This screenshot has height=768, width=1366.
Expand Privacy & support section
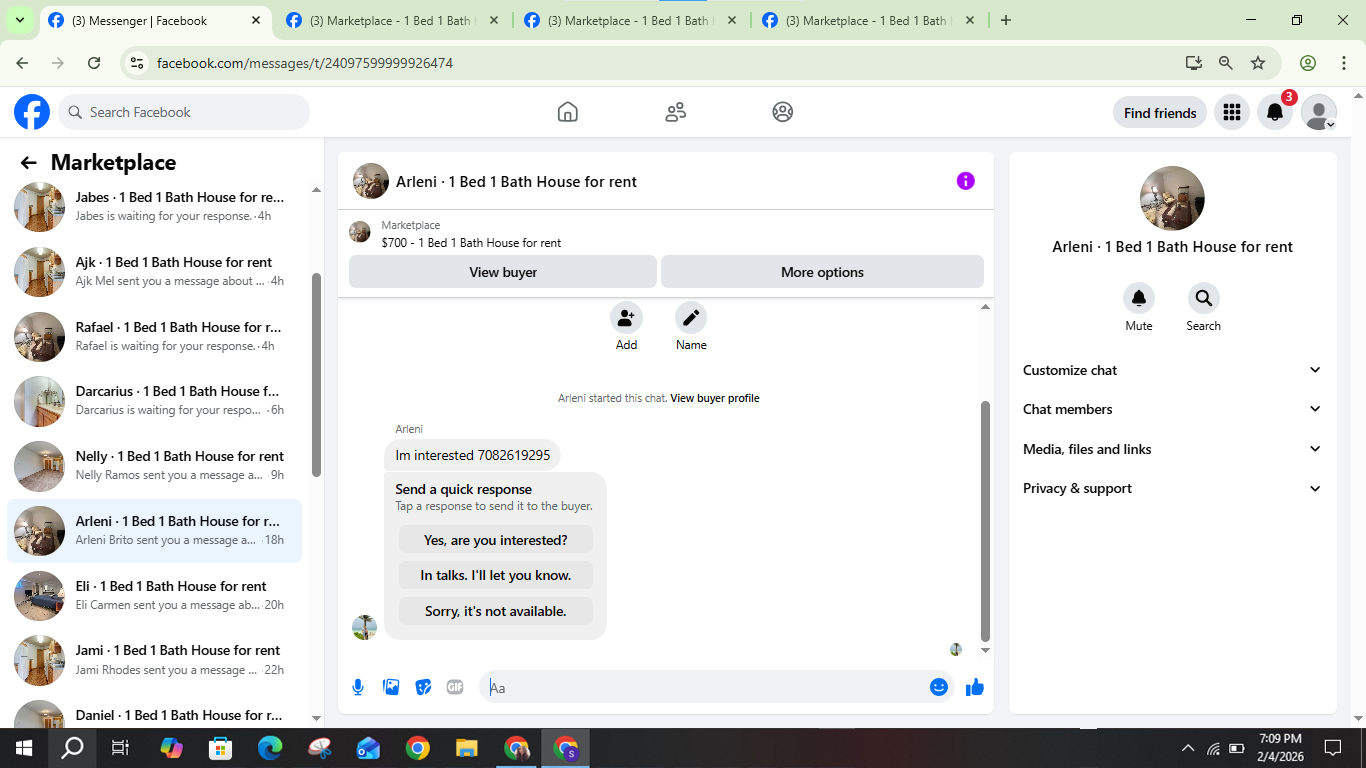click(x=1172, y=488)
